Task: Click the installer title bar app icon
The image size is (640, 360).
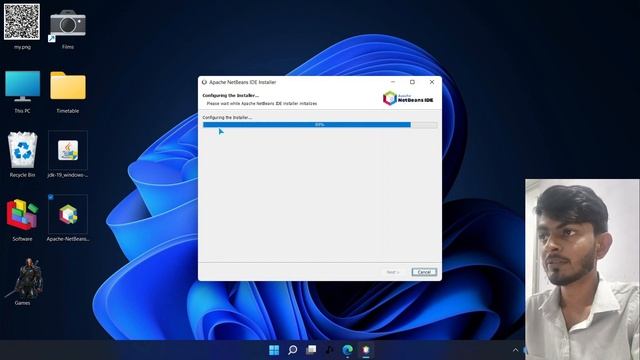Action: (x=204, y=82)
